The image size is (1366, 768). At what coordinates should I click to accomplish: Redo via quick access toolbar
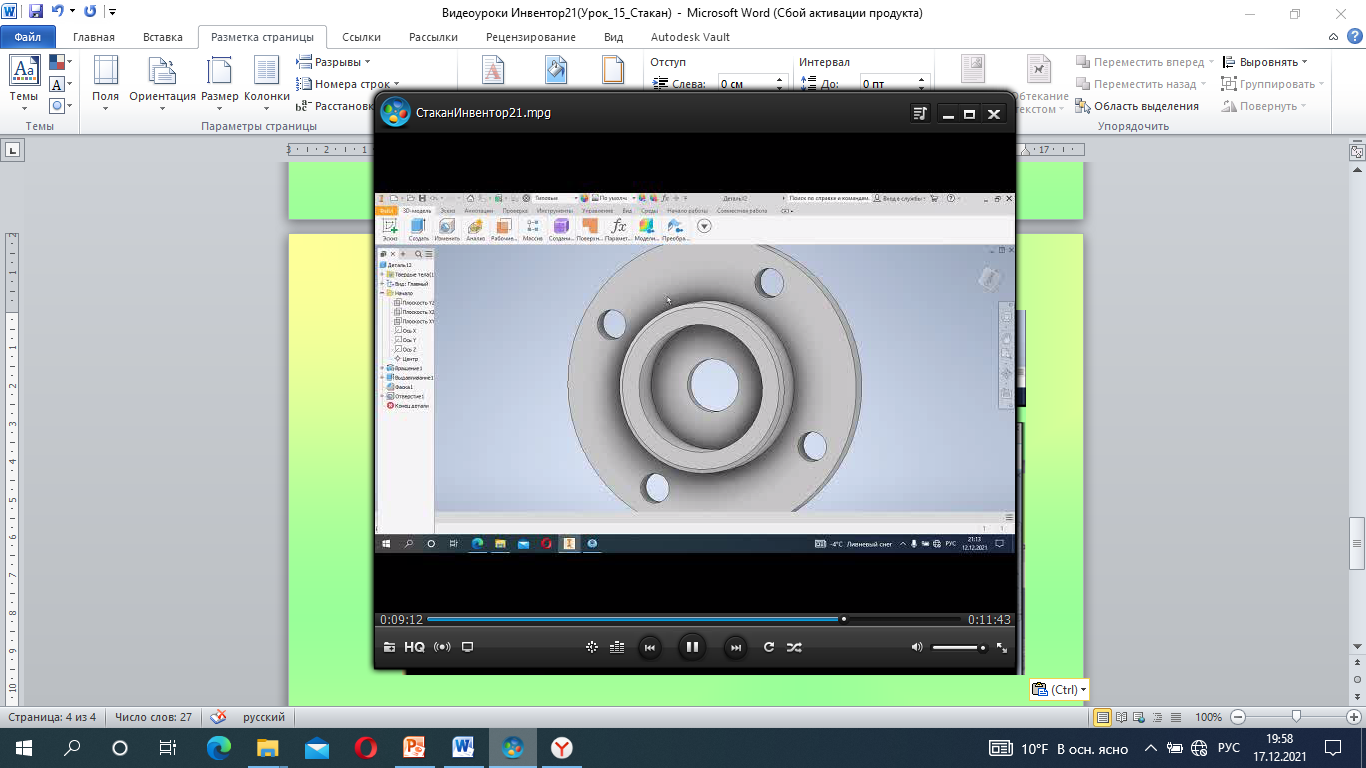[x=90, y=12]
